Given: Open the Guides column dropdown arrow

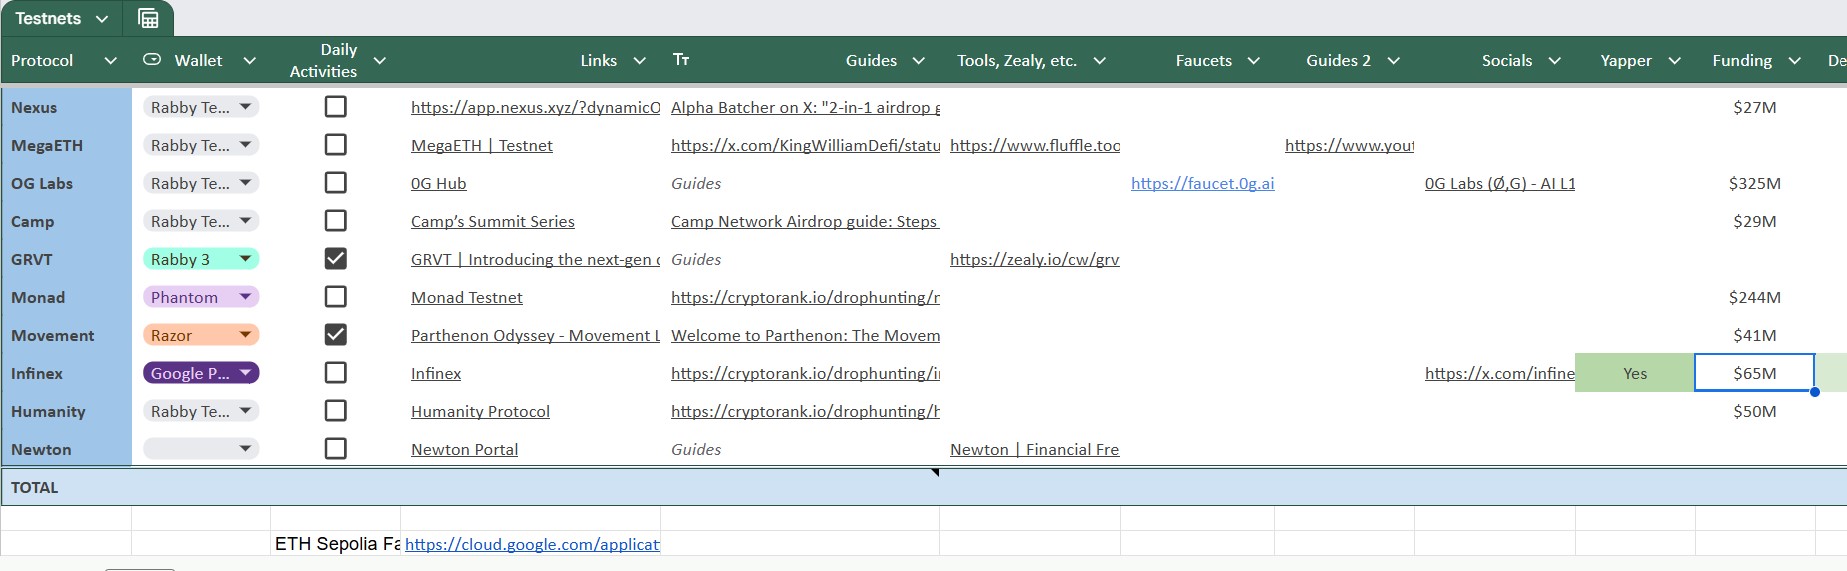Looking at the screenshot, I should 919,61.
